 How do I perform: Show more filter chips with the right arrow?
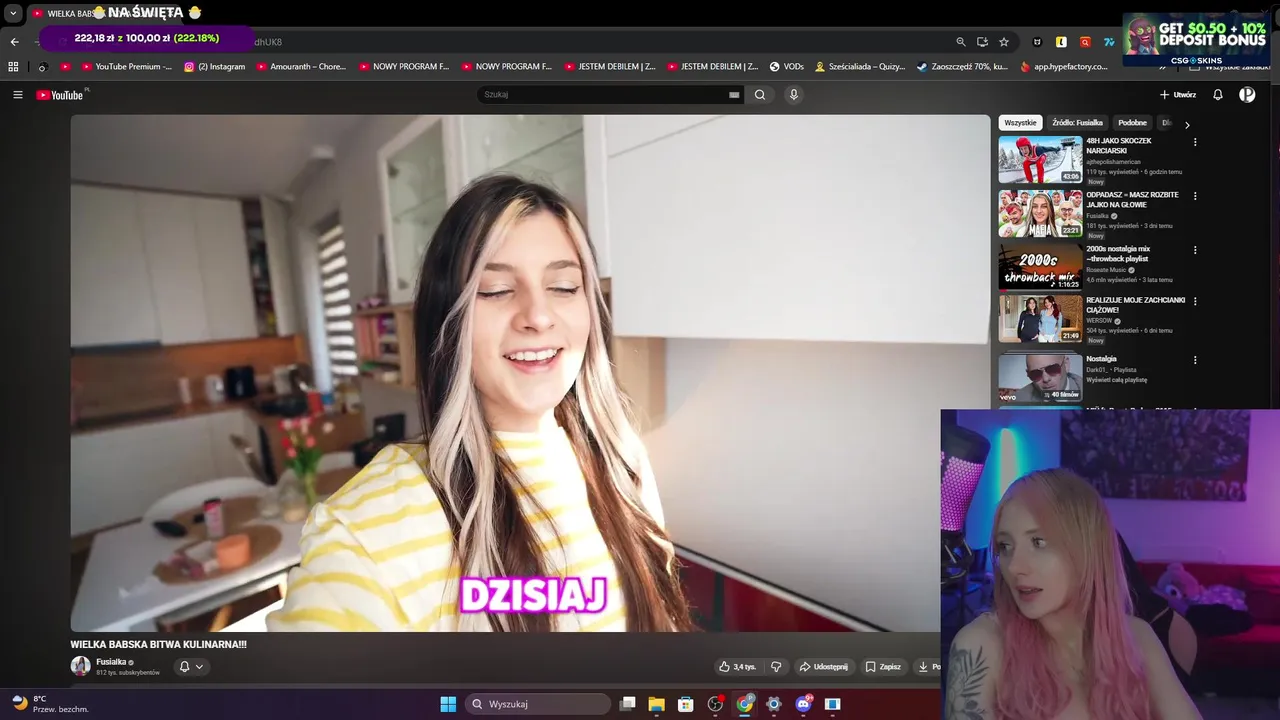pyautogui.click(x=1187, y=124)
